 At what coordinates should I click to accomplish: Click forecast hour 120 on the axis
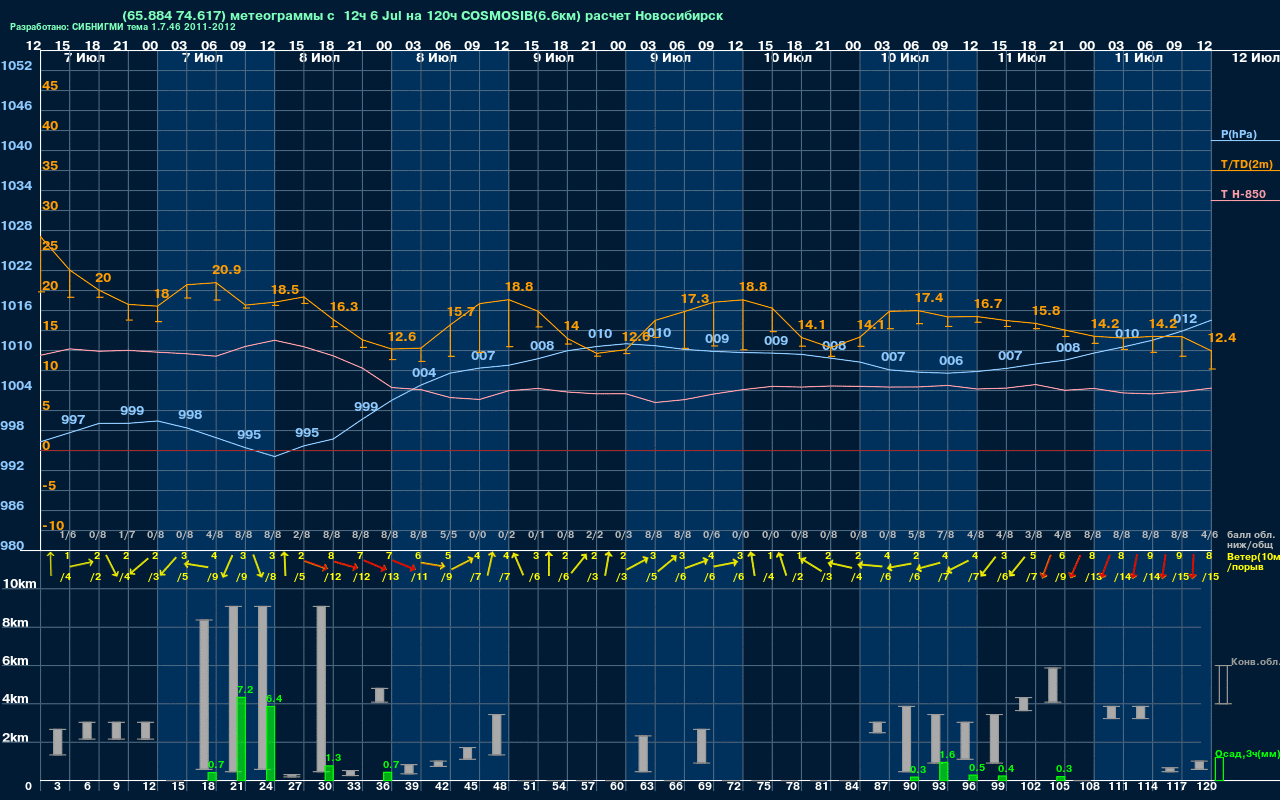[x=1207, y=787]
